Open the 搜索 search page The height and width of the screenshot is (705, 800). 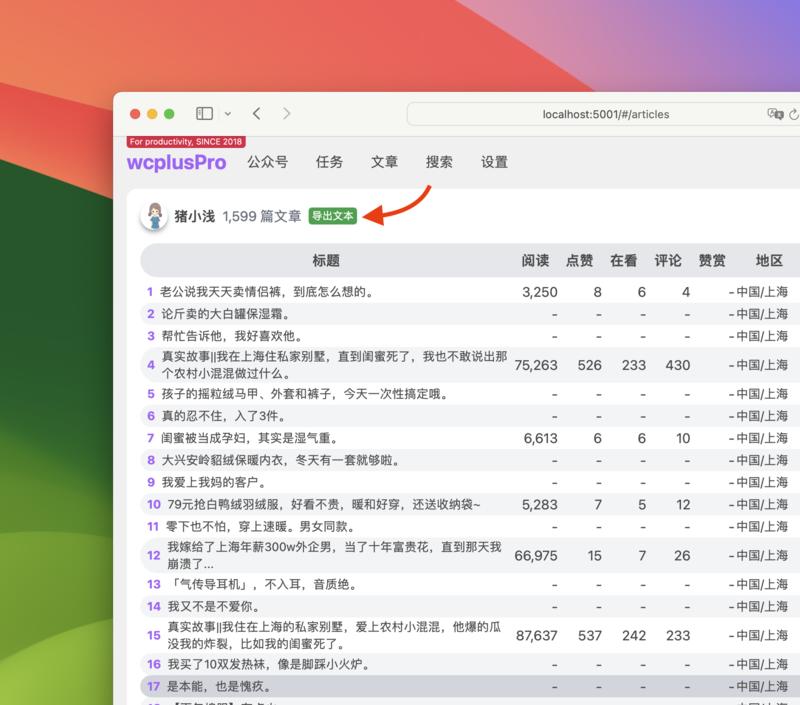442,161
